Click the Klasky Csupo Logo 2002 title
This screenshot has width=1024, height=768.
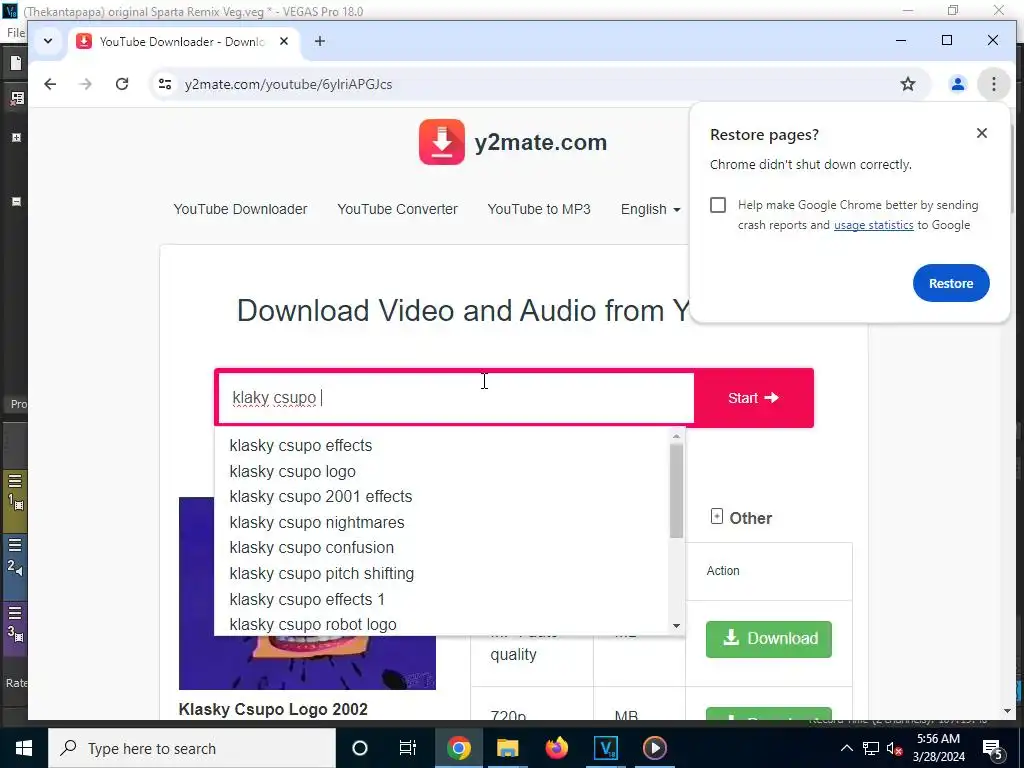click(273, 709)
